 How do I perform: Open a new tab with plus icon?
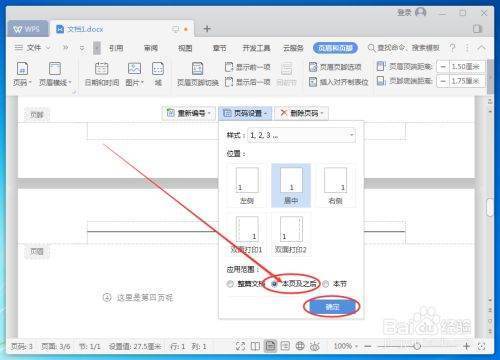coord(207,29)
